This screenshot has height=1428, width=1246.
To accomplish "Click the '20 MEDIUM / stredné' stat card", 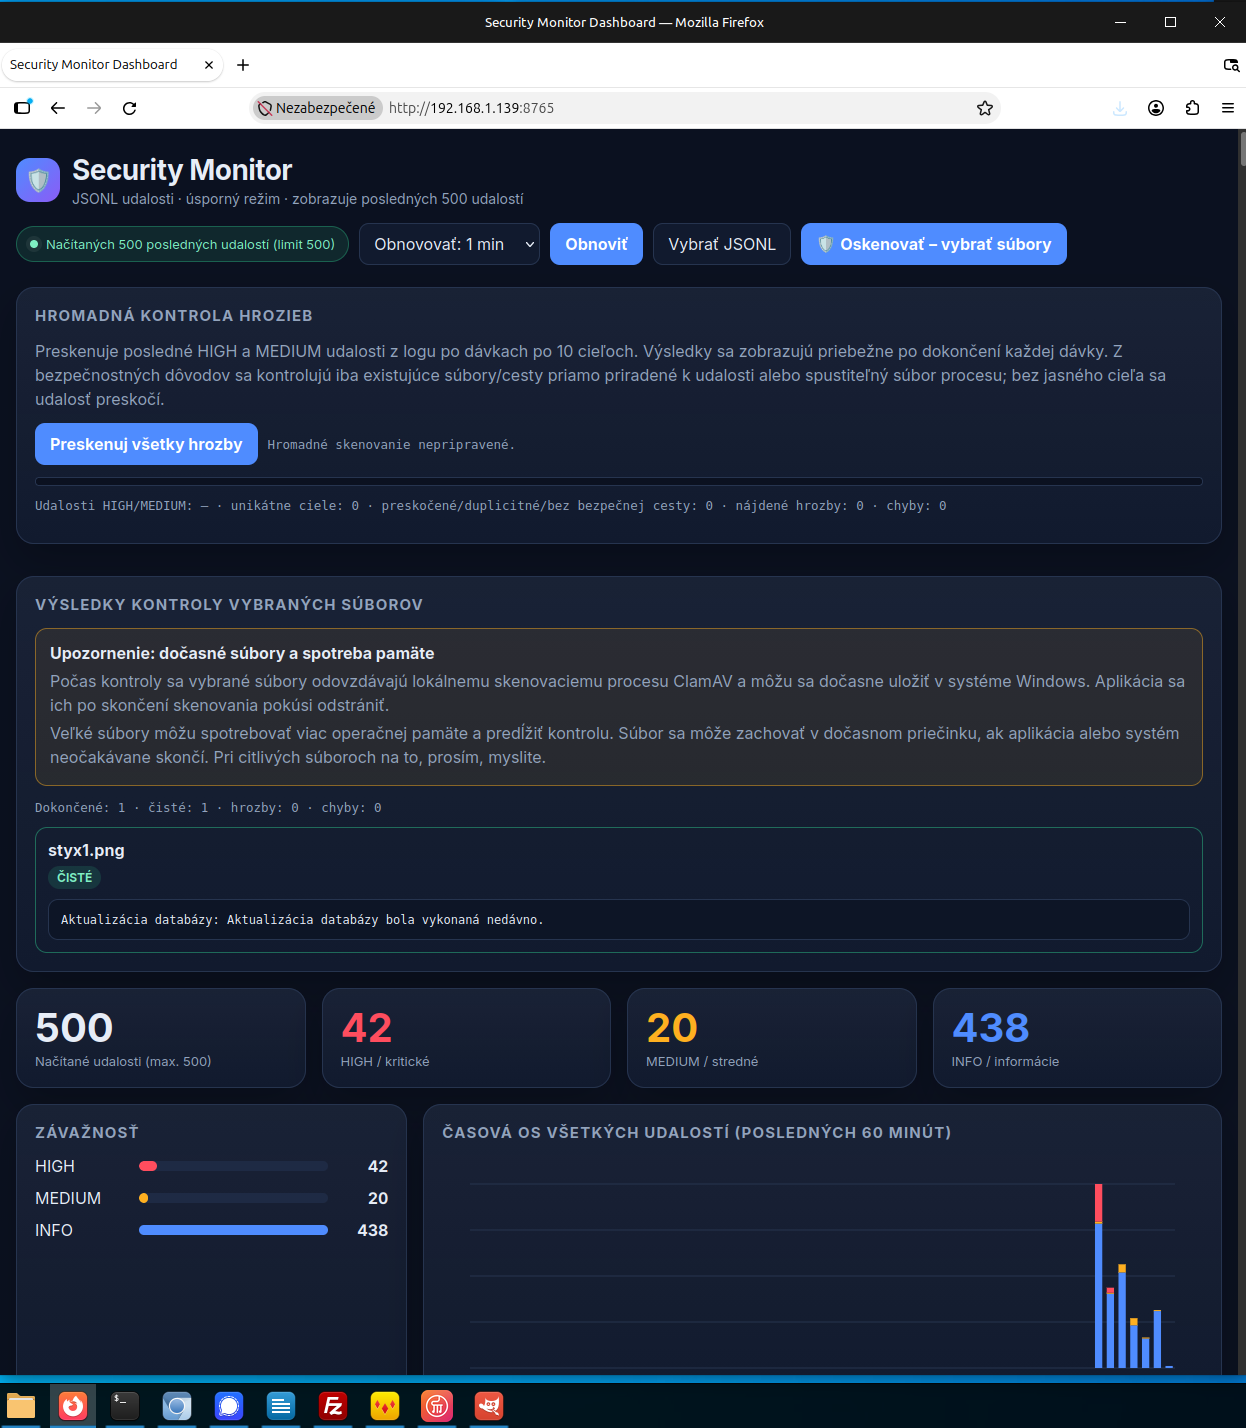I will [x=772, y=1038].
